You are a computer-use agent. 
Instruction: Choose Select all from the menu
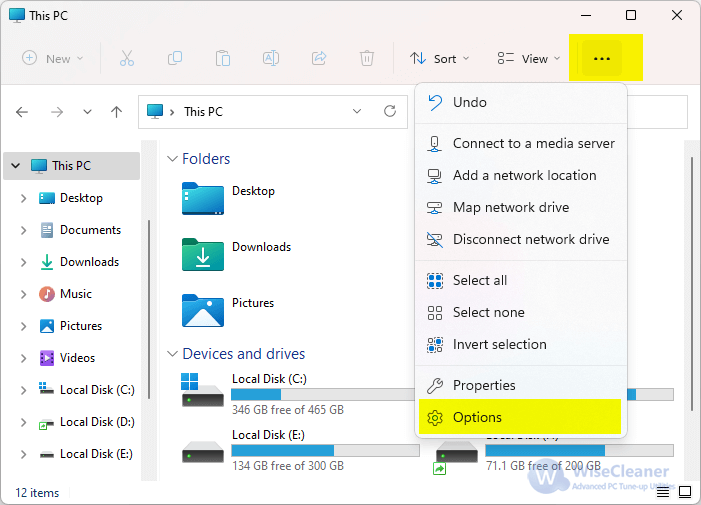click(521, 281)
